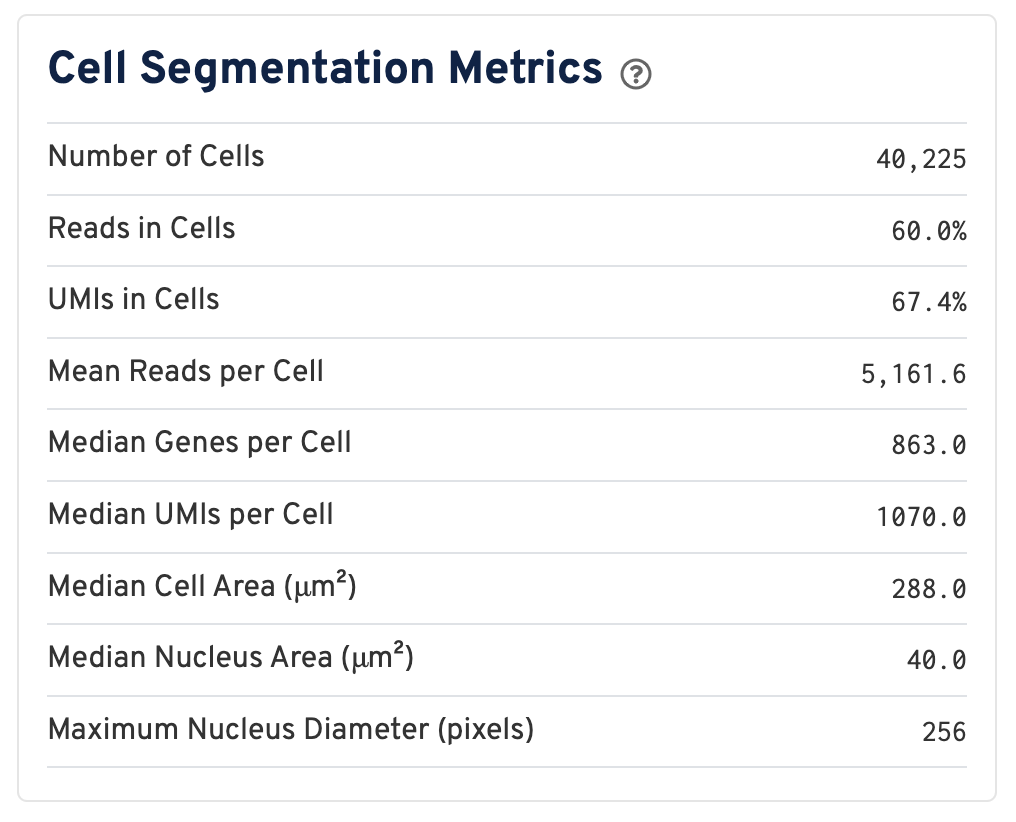The image size is (1016, 822).
Task: Click the 863.0 median genes value
Action: (929, 445)
